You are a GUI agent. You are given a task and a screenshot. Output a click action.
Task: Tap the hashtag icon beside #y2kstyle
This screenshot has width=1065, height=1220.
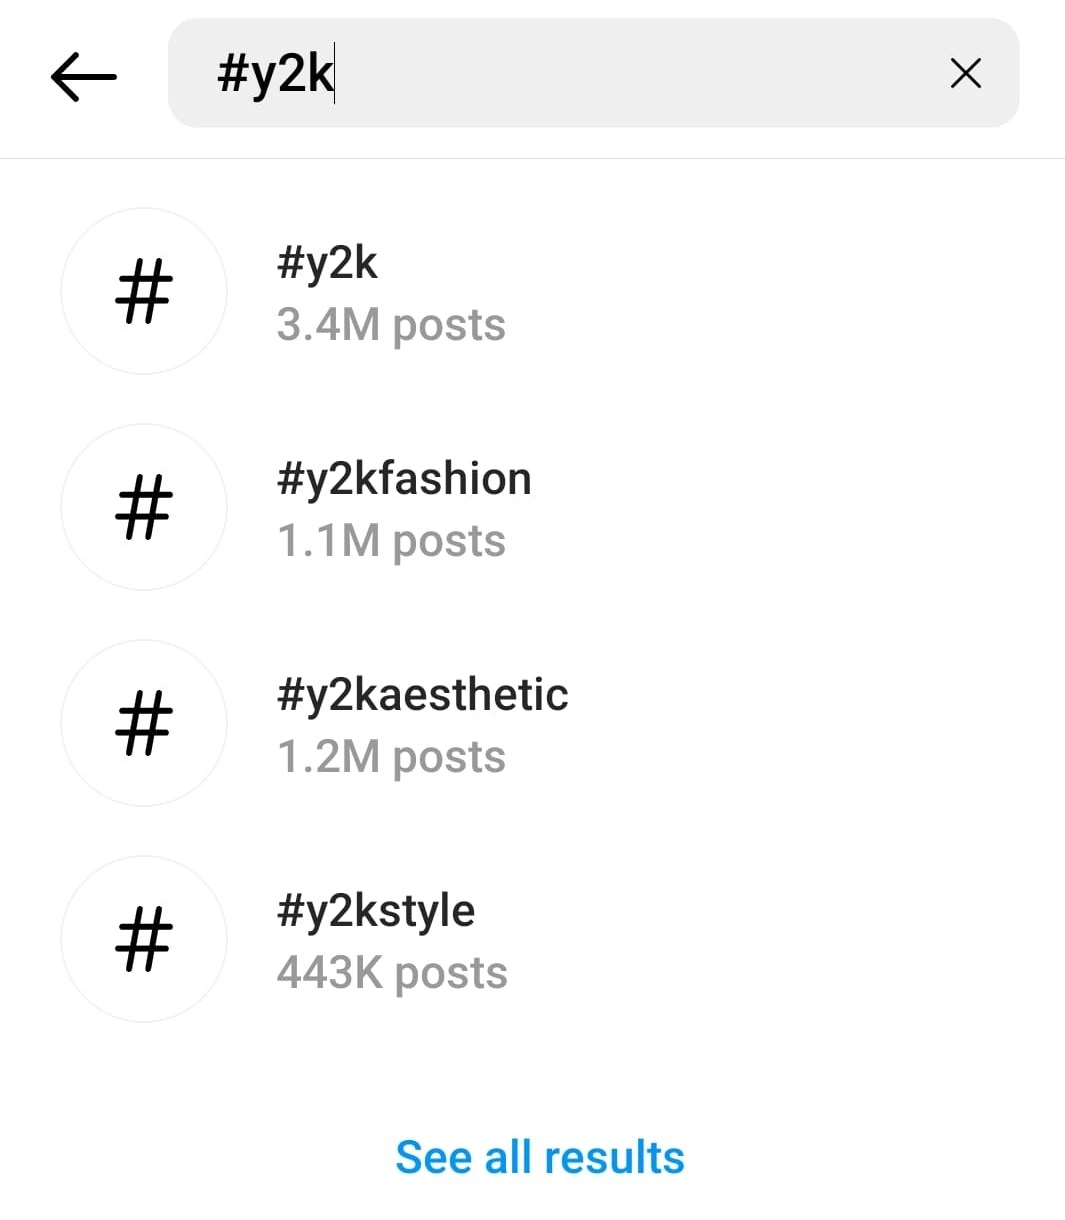click(144, 939)
